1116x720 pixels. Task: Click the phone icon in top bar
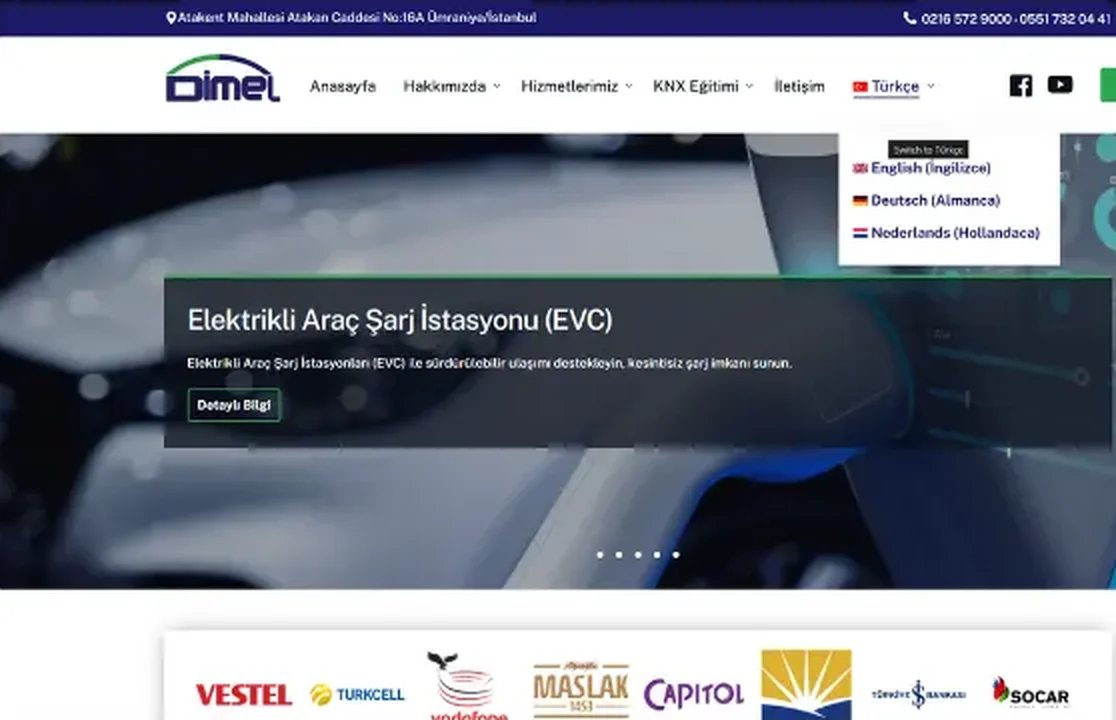coord(910,18)
